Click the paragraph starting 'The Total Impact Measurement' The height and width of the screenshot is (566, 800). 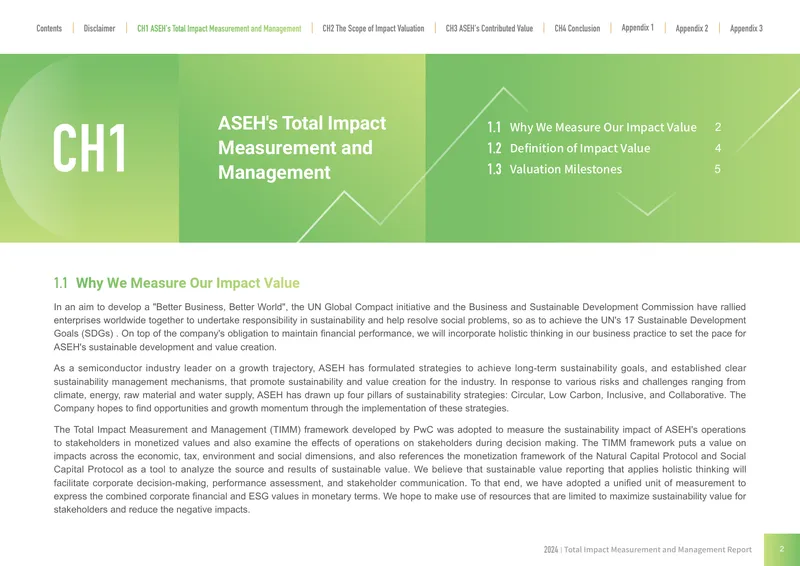[x=399, y=469]
